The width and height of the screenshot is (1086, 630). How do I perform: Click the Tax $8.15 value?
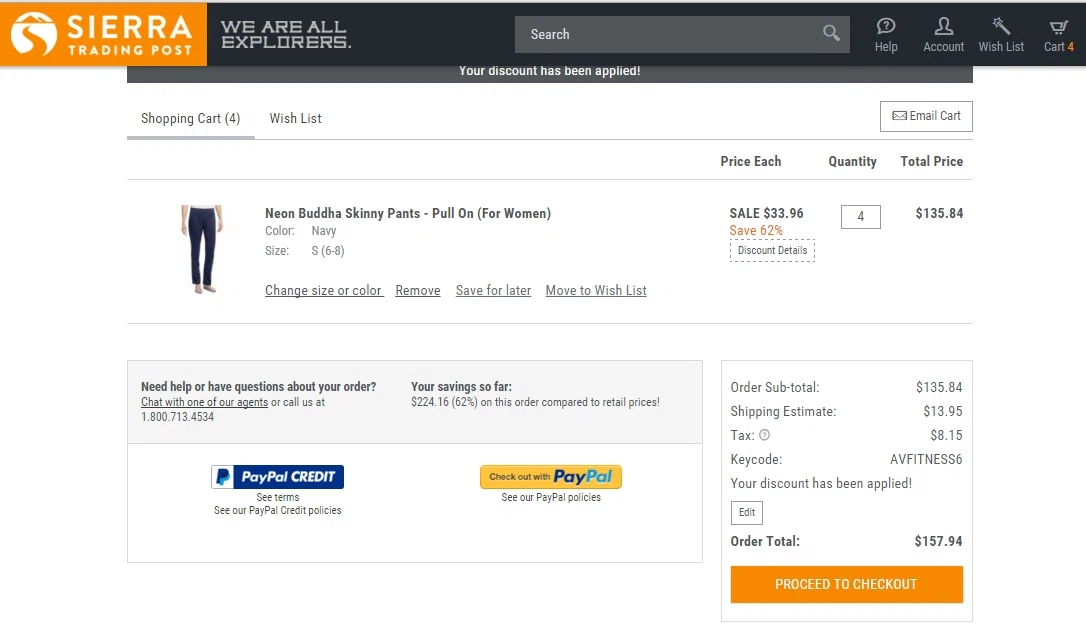pos(946,435)
